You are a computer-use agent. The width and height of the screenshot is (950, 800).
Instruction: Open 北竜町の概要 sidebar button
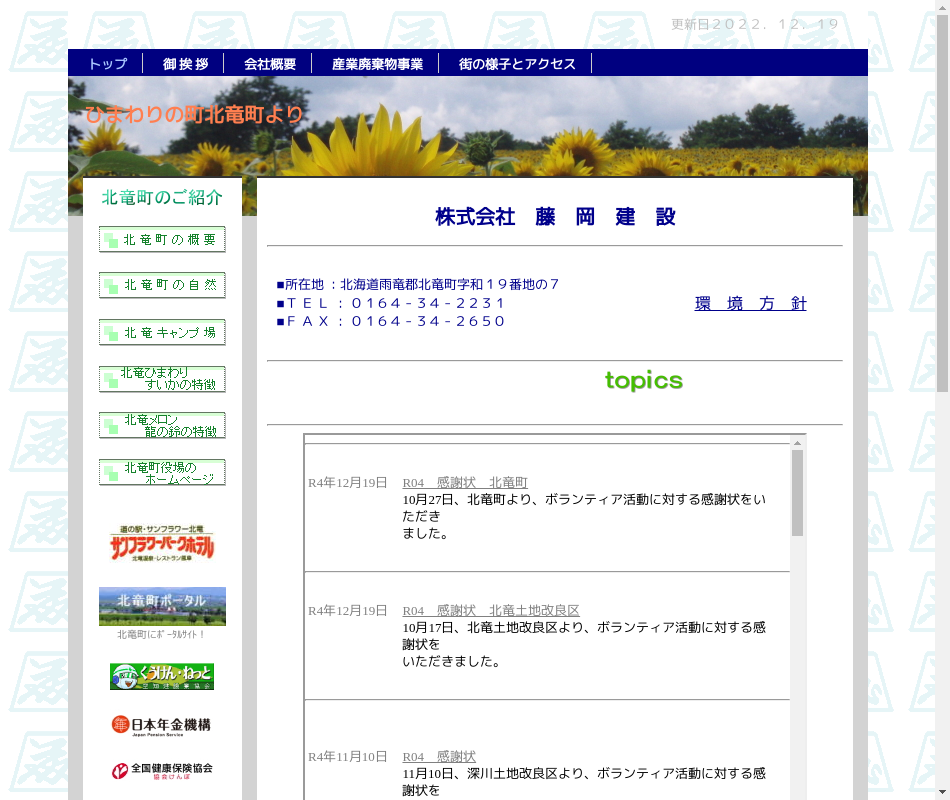[162, 240]
